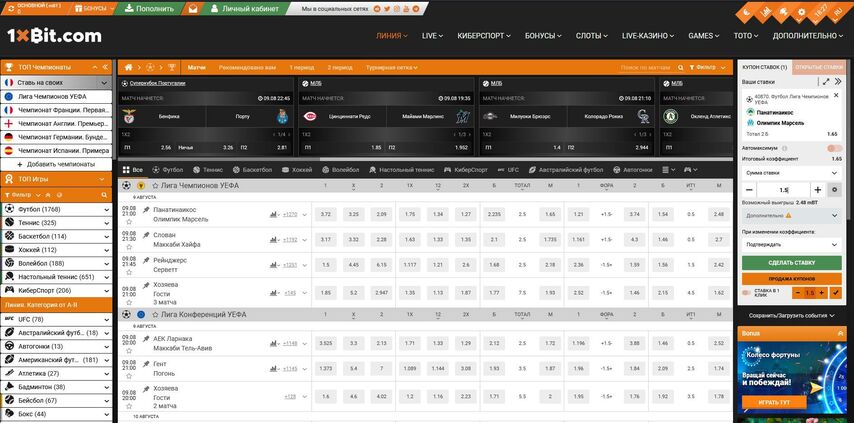This screenshot has width=854, height=423.
Task: Pin the Panathinaikos – Olympique Marseille match
Action: (x=146, y=210)
